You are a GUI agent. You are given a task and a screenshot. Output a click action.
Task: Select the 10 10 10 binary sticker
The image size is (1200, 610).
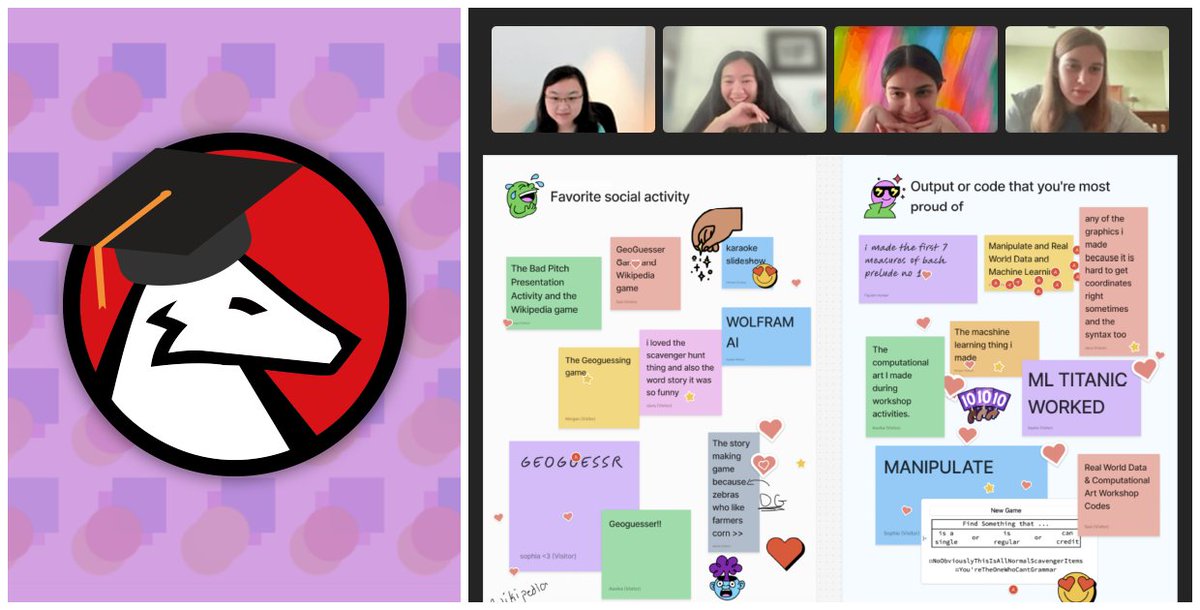click(x=984, y=403)
